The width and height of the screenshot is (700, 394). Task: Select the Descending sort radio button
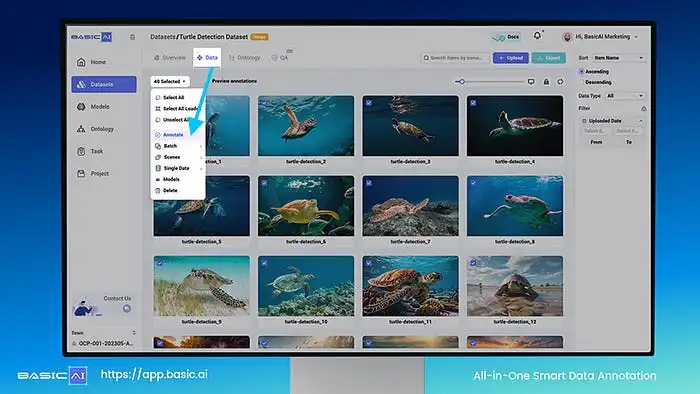coord(581,83)
